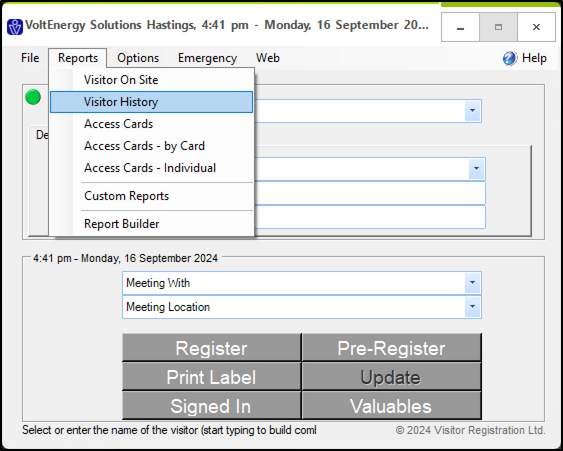Select Visitor History from Reports menu

[152, 102]
